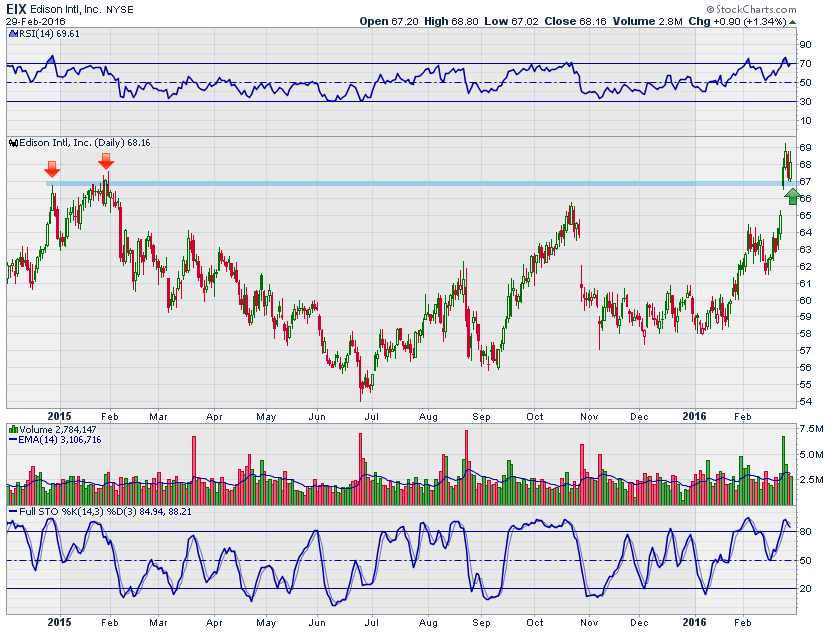Click the 30 level on RSI scale
831x632 pixels.
(x=806, y=102)
